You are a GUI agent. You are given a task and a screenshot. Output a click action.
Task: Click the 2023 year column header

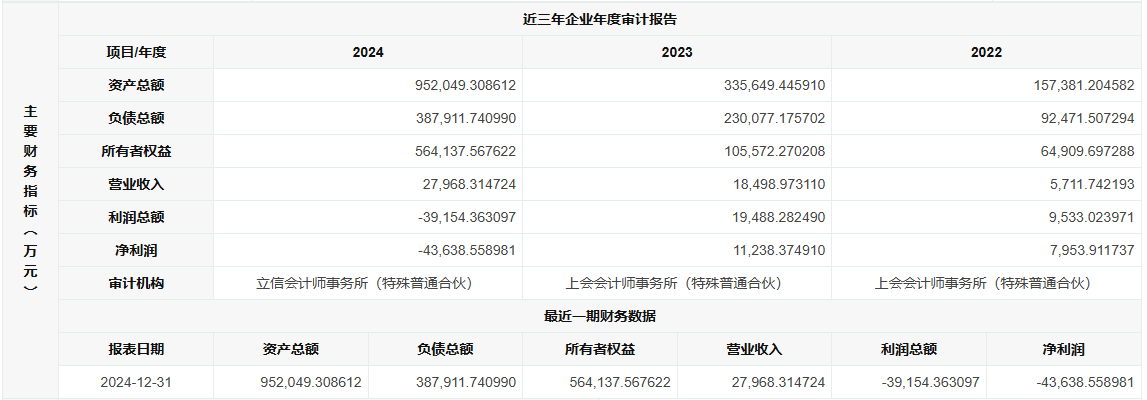677,52
